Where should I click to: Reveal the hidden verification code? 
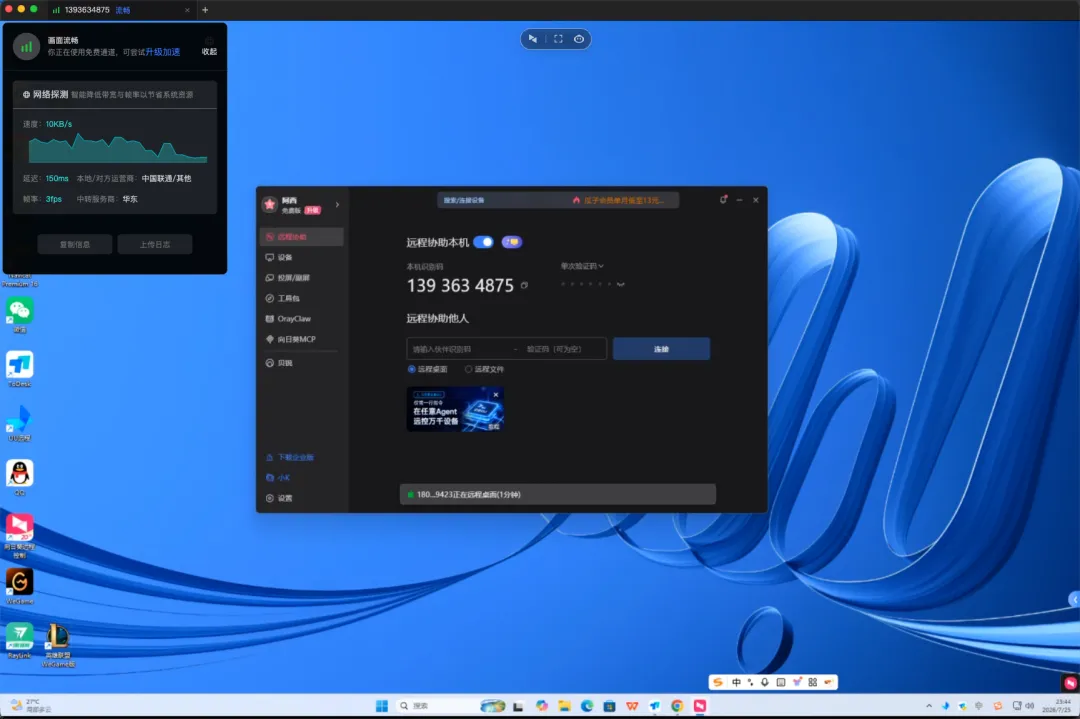[x=621, y=284]
